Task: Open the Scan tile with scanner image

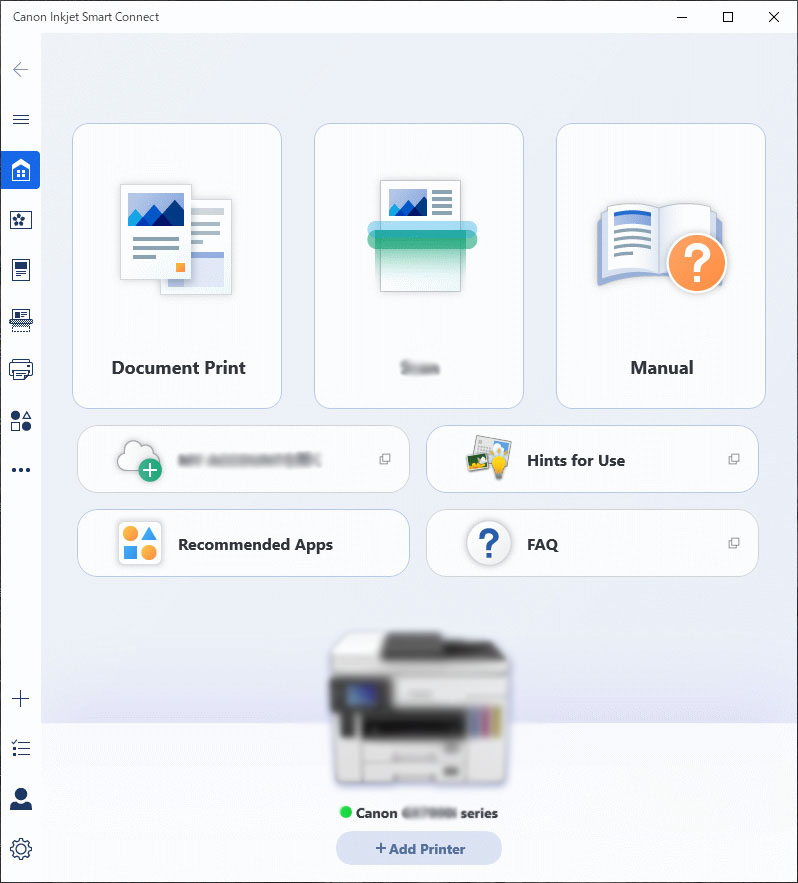Action: [x=418, y=266]
